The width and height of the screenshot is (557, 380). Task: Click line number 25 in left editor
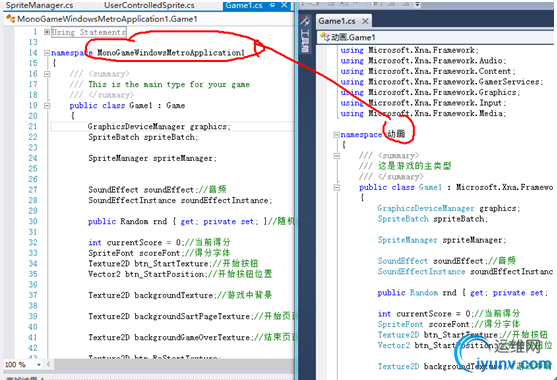33,169
